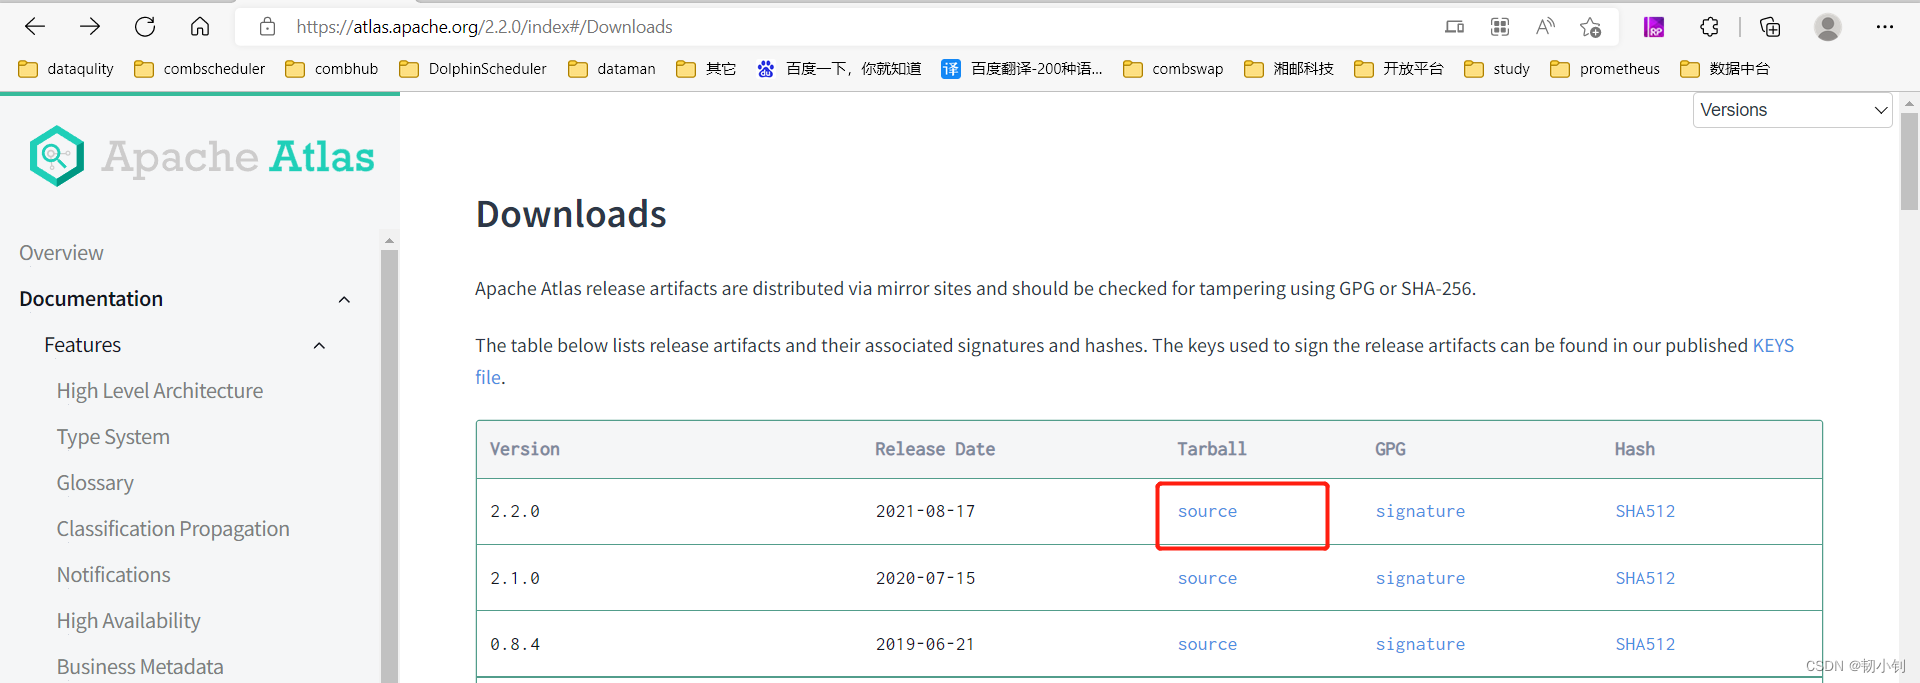1920x683 pixels.
Task: Reload the page with refresh icon
Action: pos(145,27)
